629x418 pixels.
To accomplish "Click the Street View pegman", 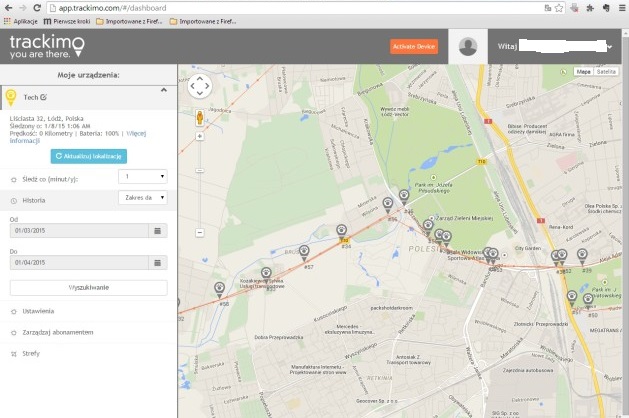I will coord(200,117).
